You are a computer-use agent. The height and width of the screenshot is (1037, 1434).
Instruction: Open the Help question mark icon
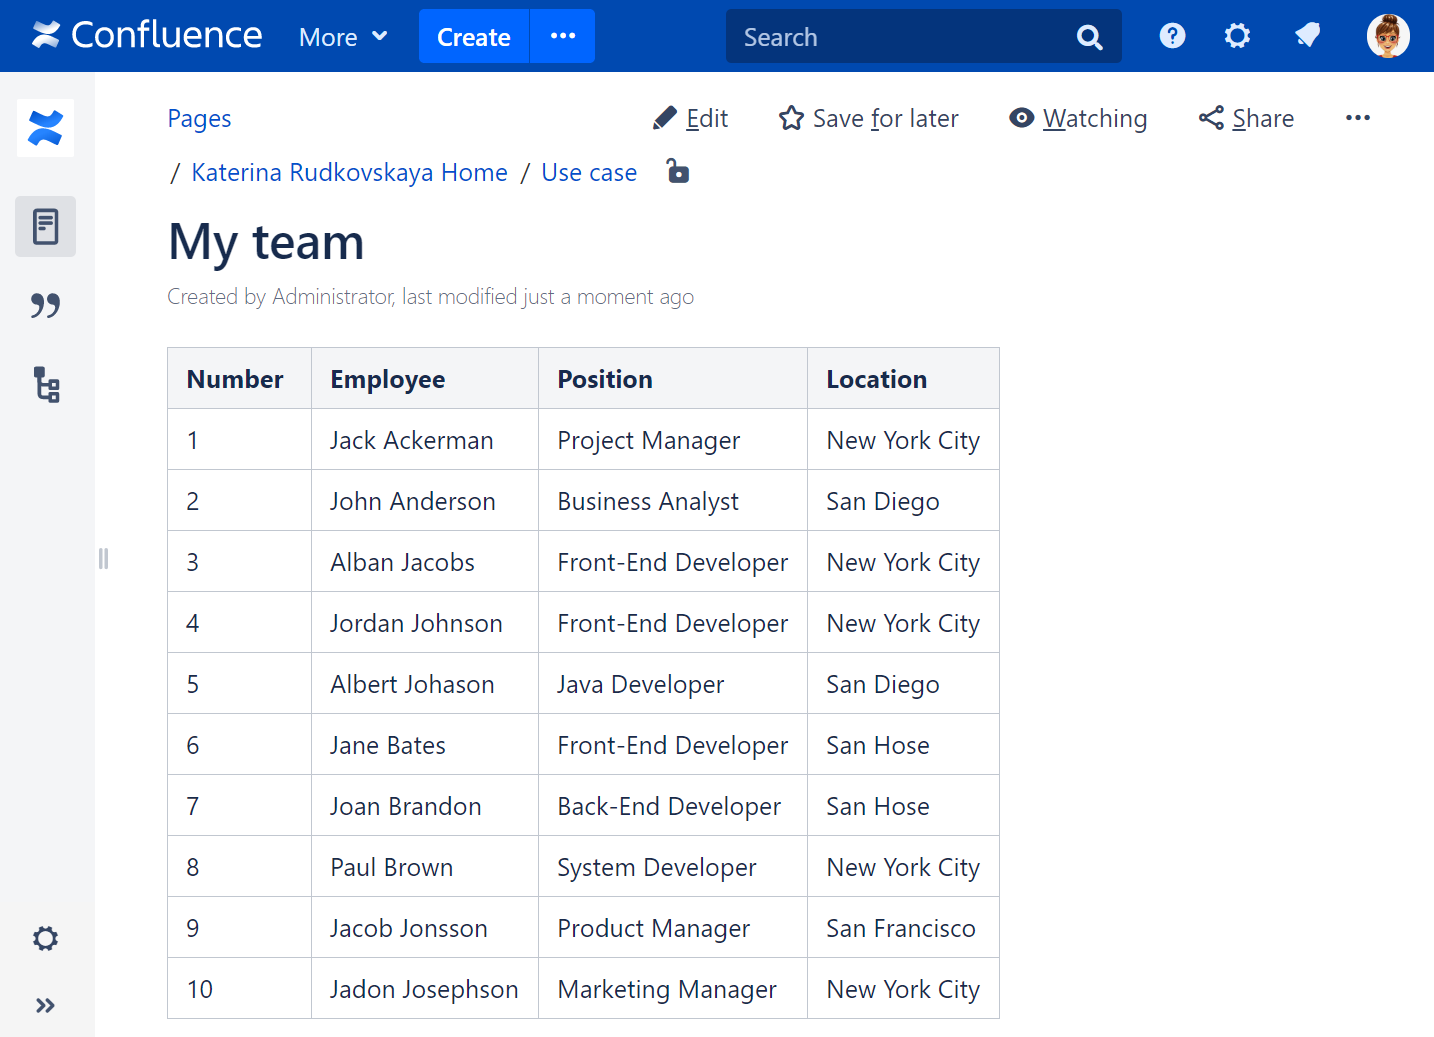[x=1172, y=37]
